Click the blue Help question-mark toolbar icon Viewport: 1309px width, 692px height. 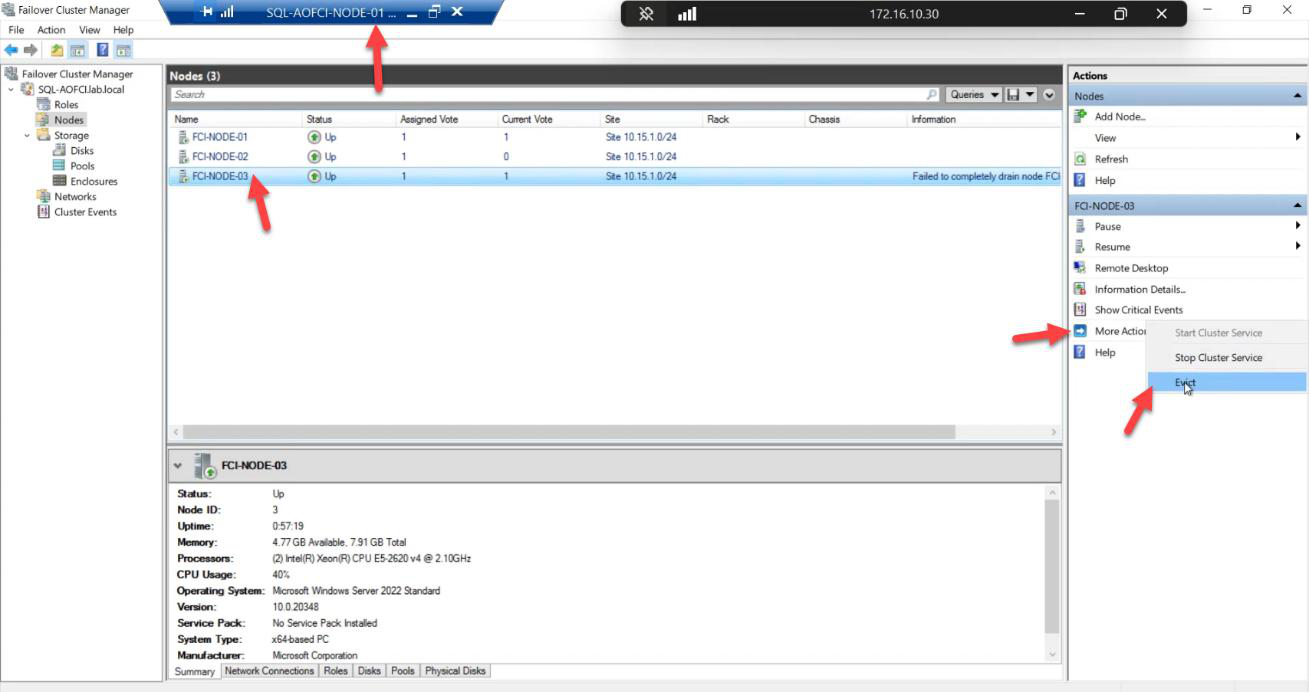tap(102, 50)
